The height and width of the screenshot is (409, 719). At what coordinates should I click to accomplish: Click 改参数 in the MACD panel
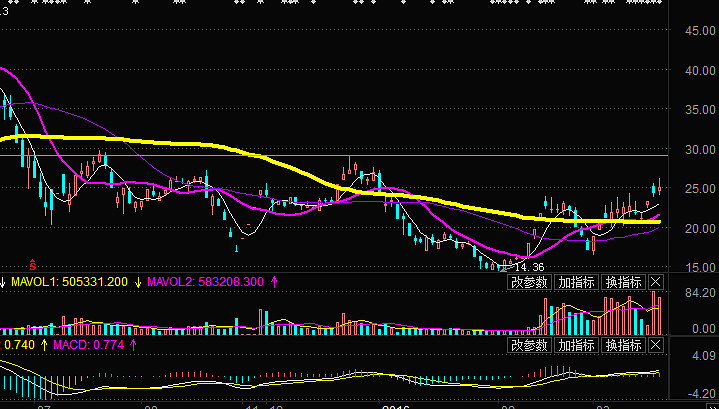529,346
